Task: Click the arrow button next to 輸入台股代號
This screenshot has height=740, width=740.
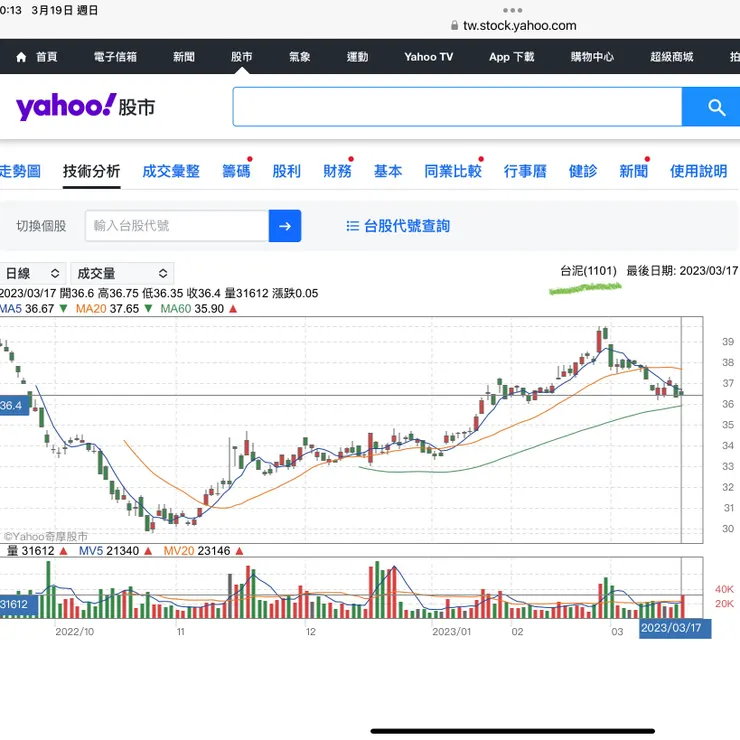Action: [285, 226]
